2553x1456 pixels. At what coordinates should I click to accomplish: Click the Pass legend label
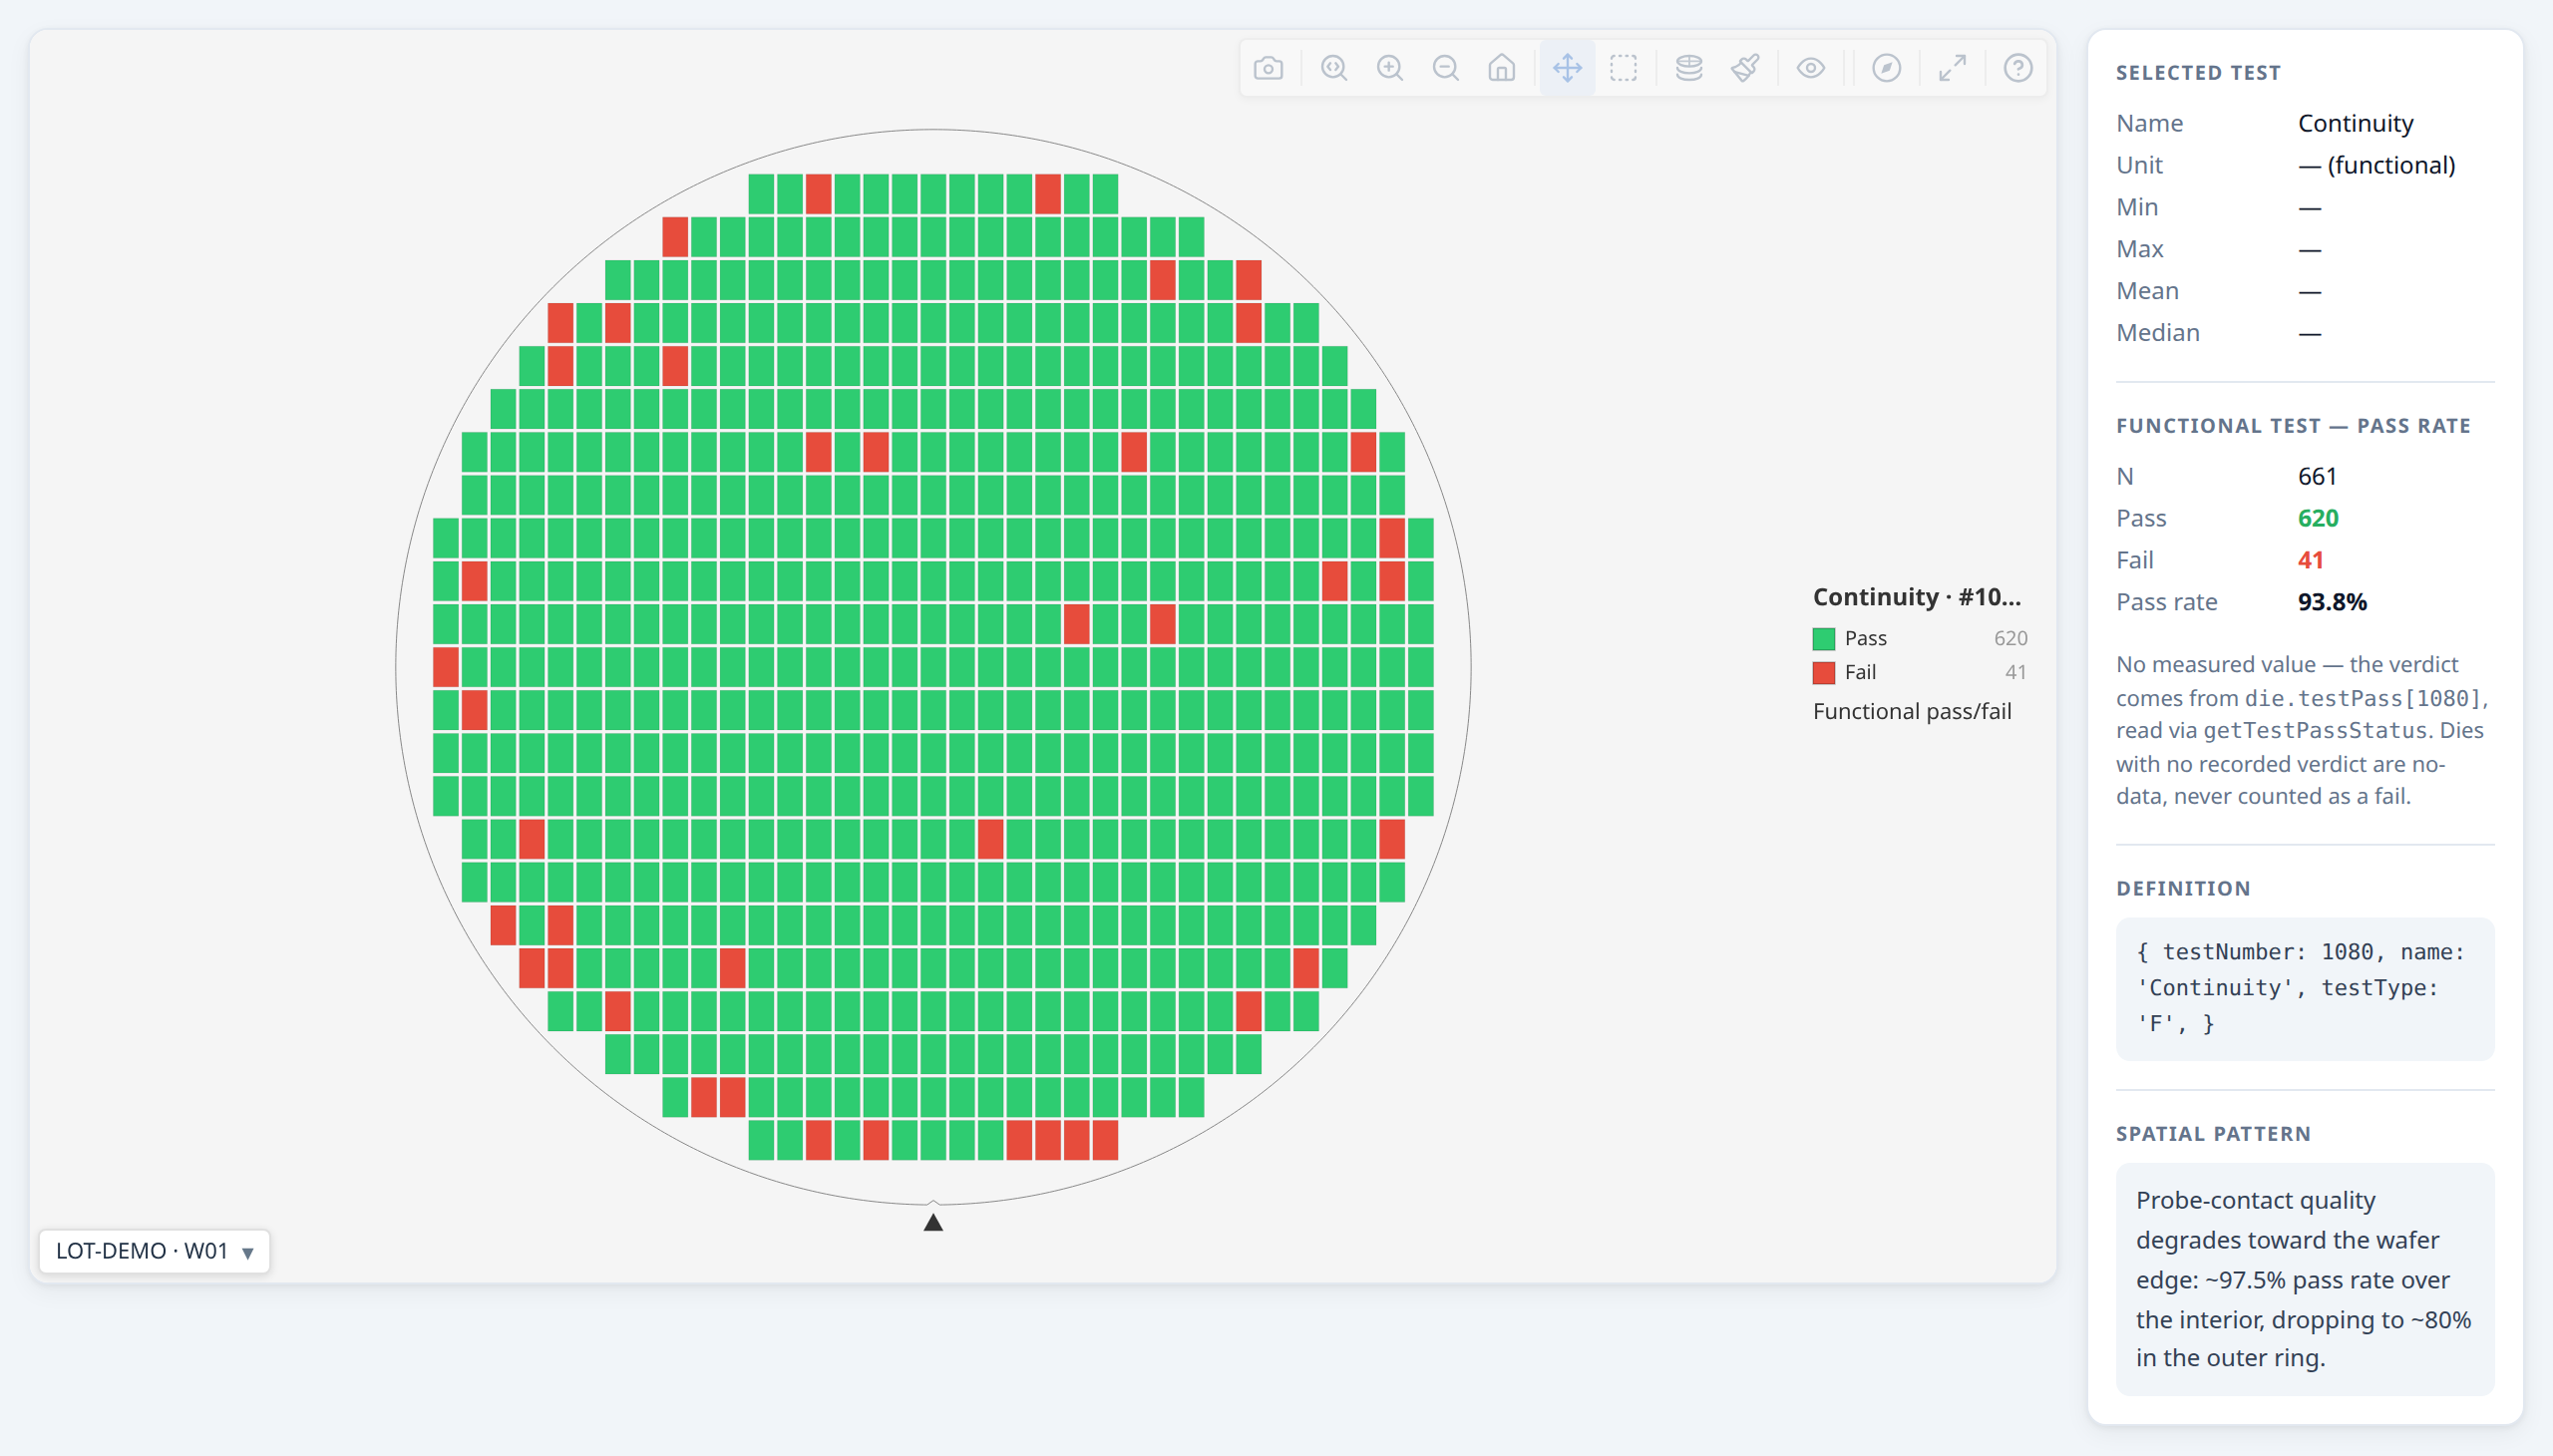[1866, 638]
